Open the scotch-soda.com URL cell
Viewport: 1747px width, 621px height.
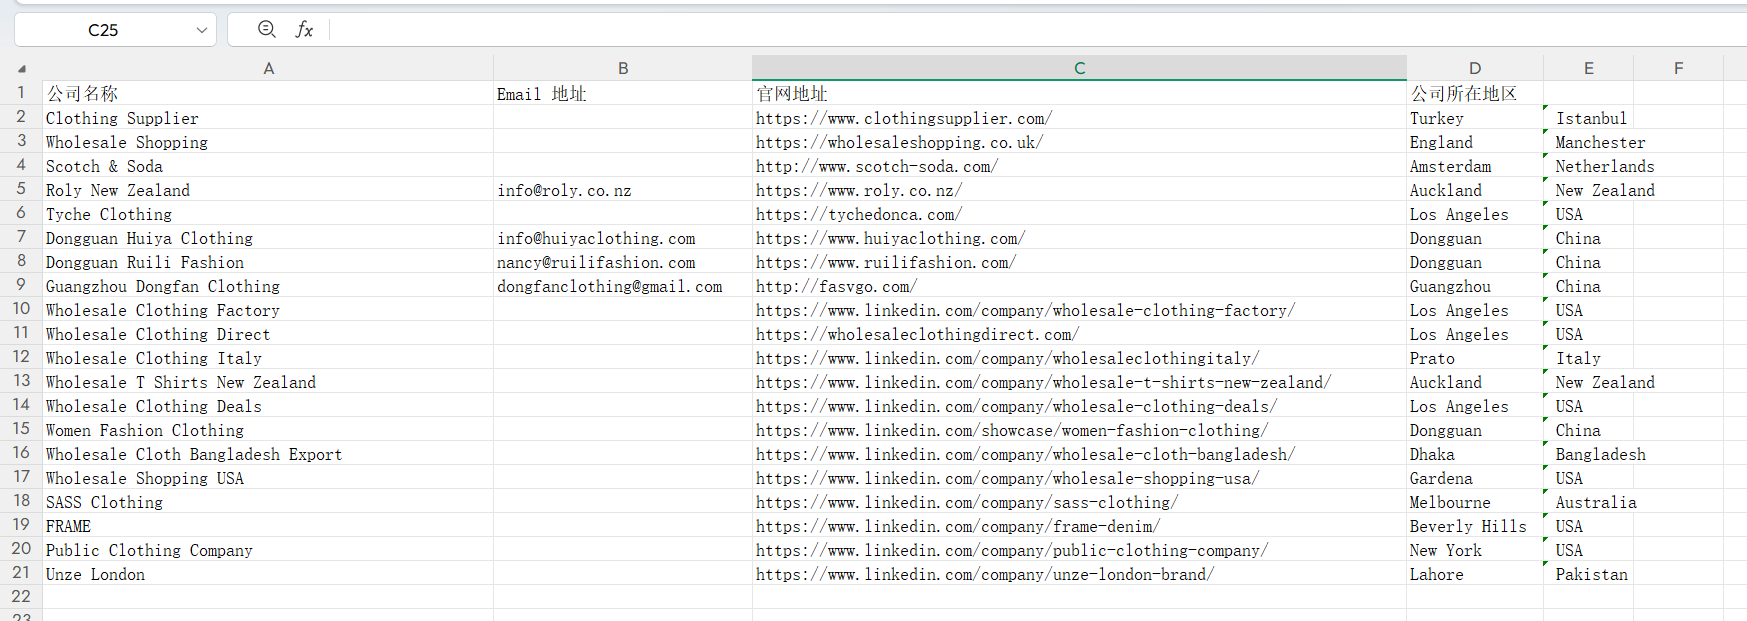1079,166
